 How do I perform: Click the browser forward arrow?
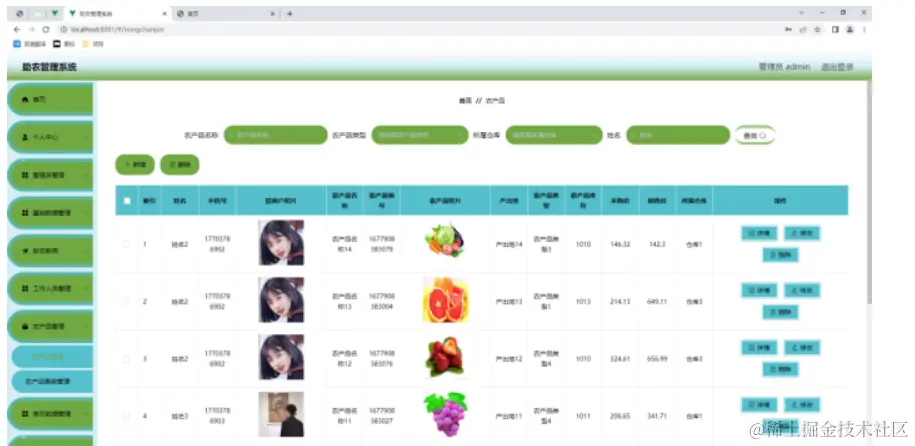point(32,29)
